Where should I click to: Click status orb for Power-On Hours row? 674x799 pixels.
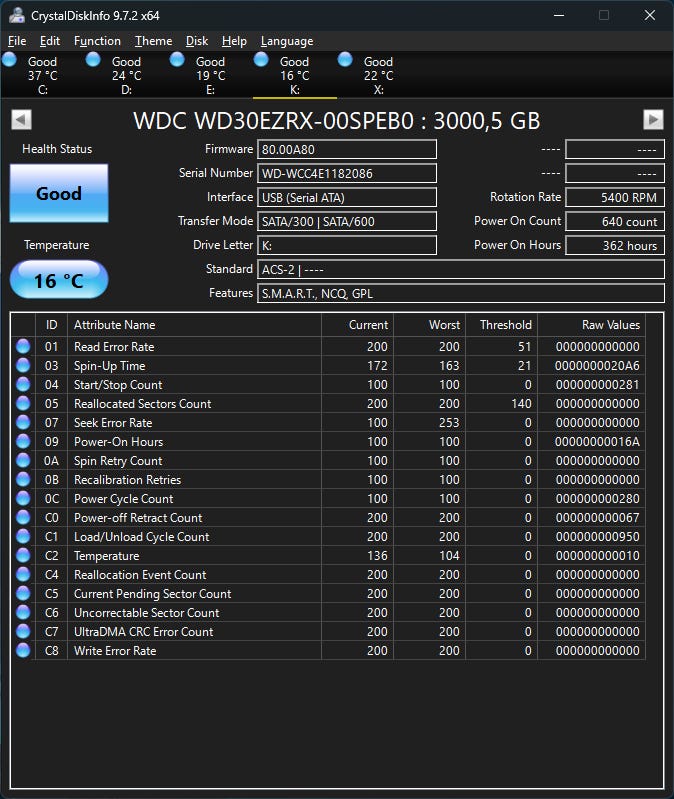[23, 441]
